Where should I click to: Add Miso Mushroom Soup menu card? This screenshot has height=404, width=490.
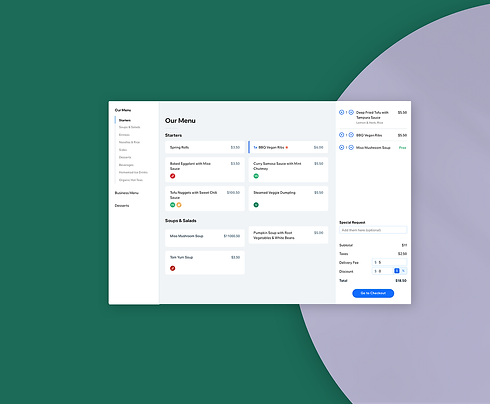click(x=205, y=238)
